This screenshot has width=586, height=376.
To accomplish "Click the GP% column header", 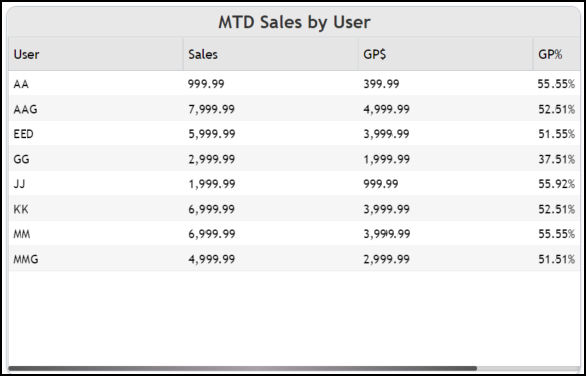I will pyautogui.click(x=557, y=54).
